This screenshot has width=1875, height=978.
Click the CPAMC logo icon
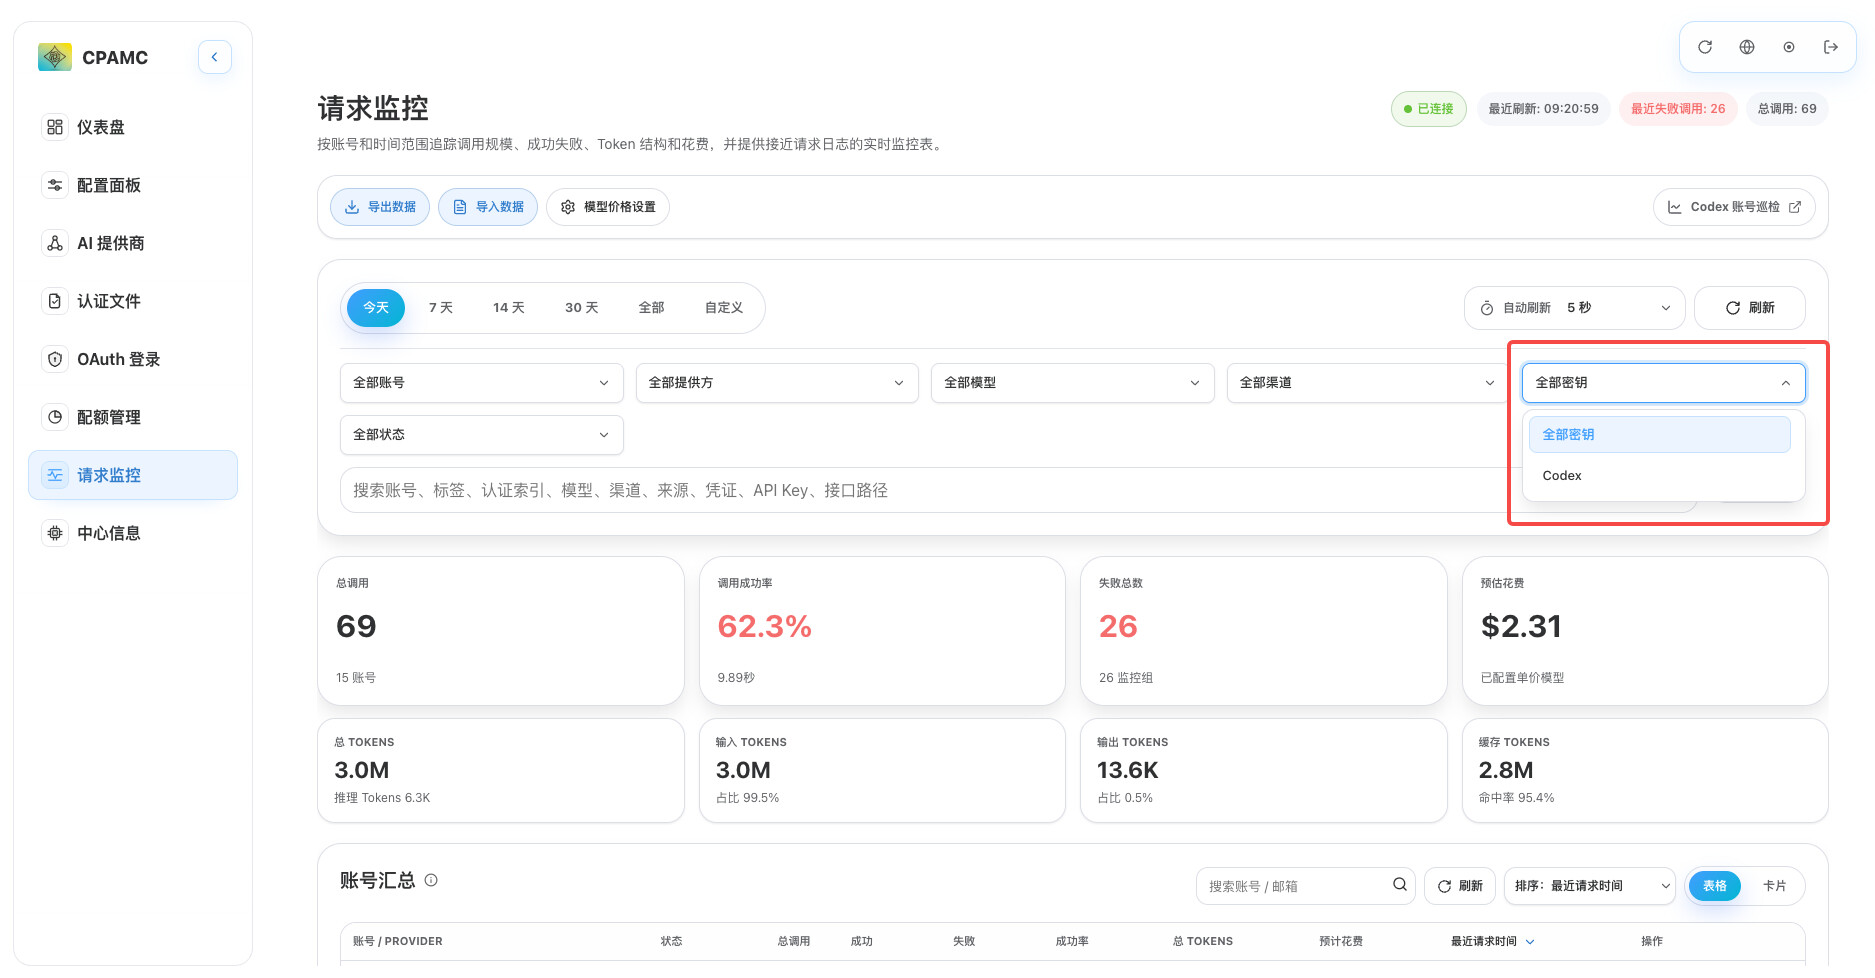pyautogui.click(x=55, y=57)
